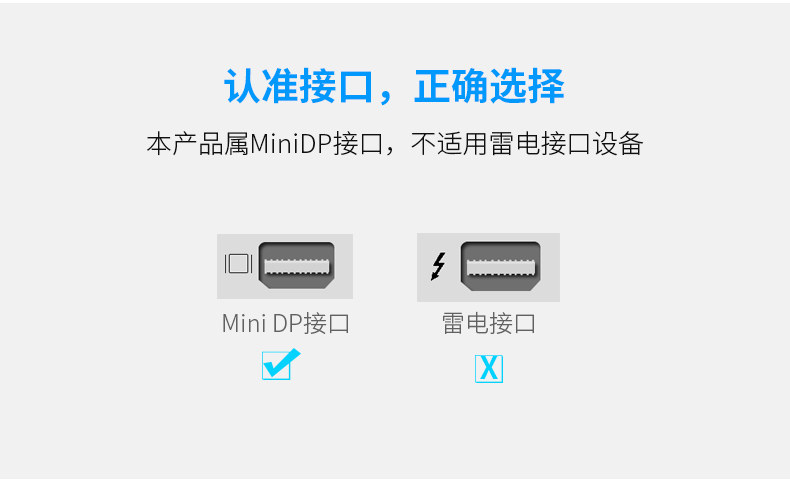Click the Mini DP port socket graphic

[296, 265]
